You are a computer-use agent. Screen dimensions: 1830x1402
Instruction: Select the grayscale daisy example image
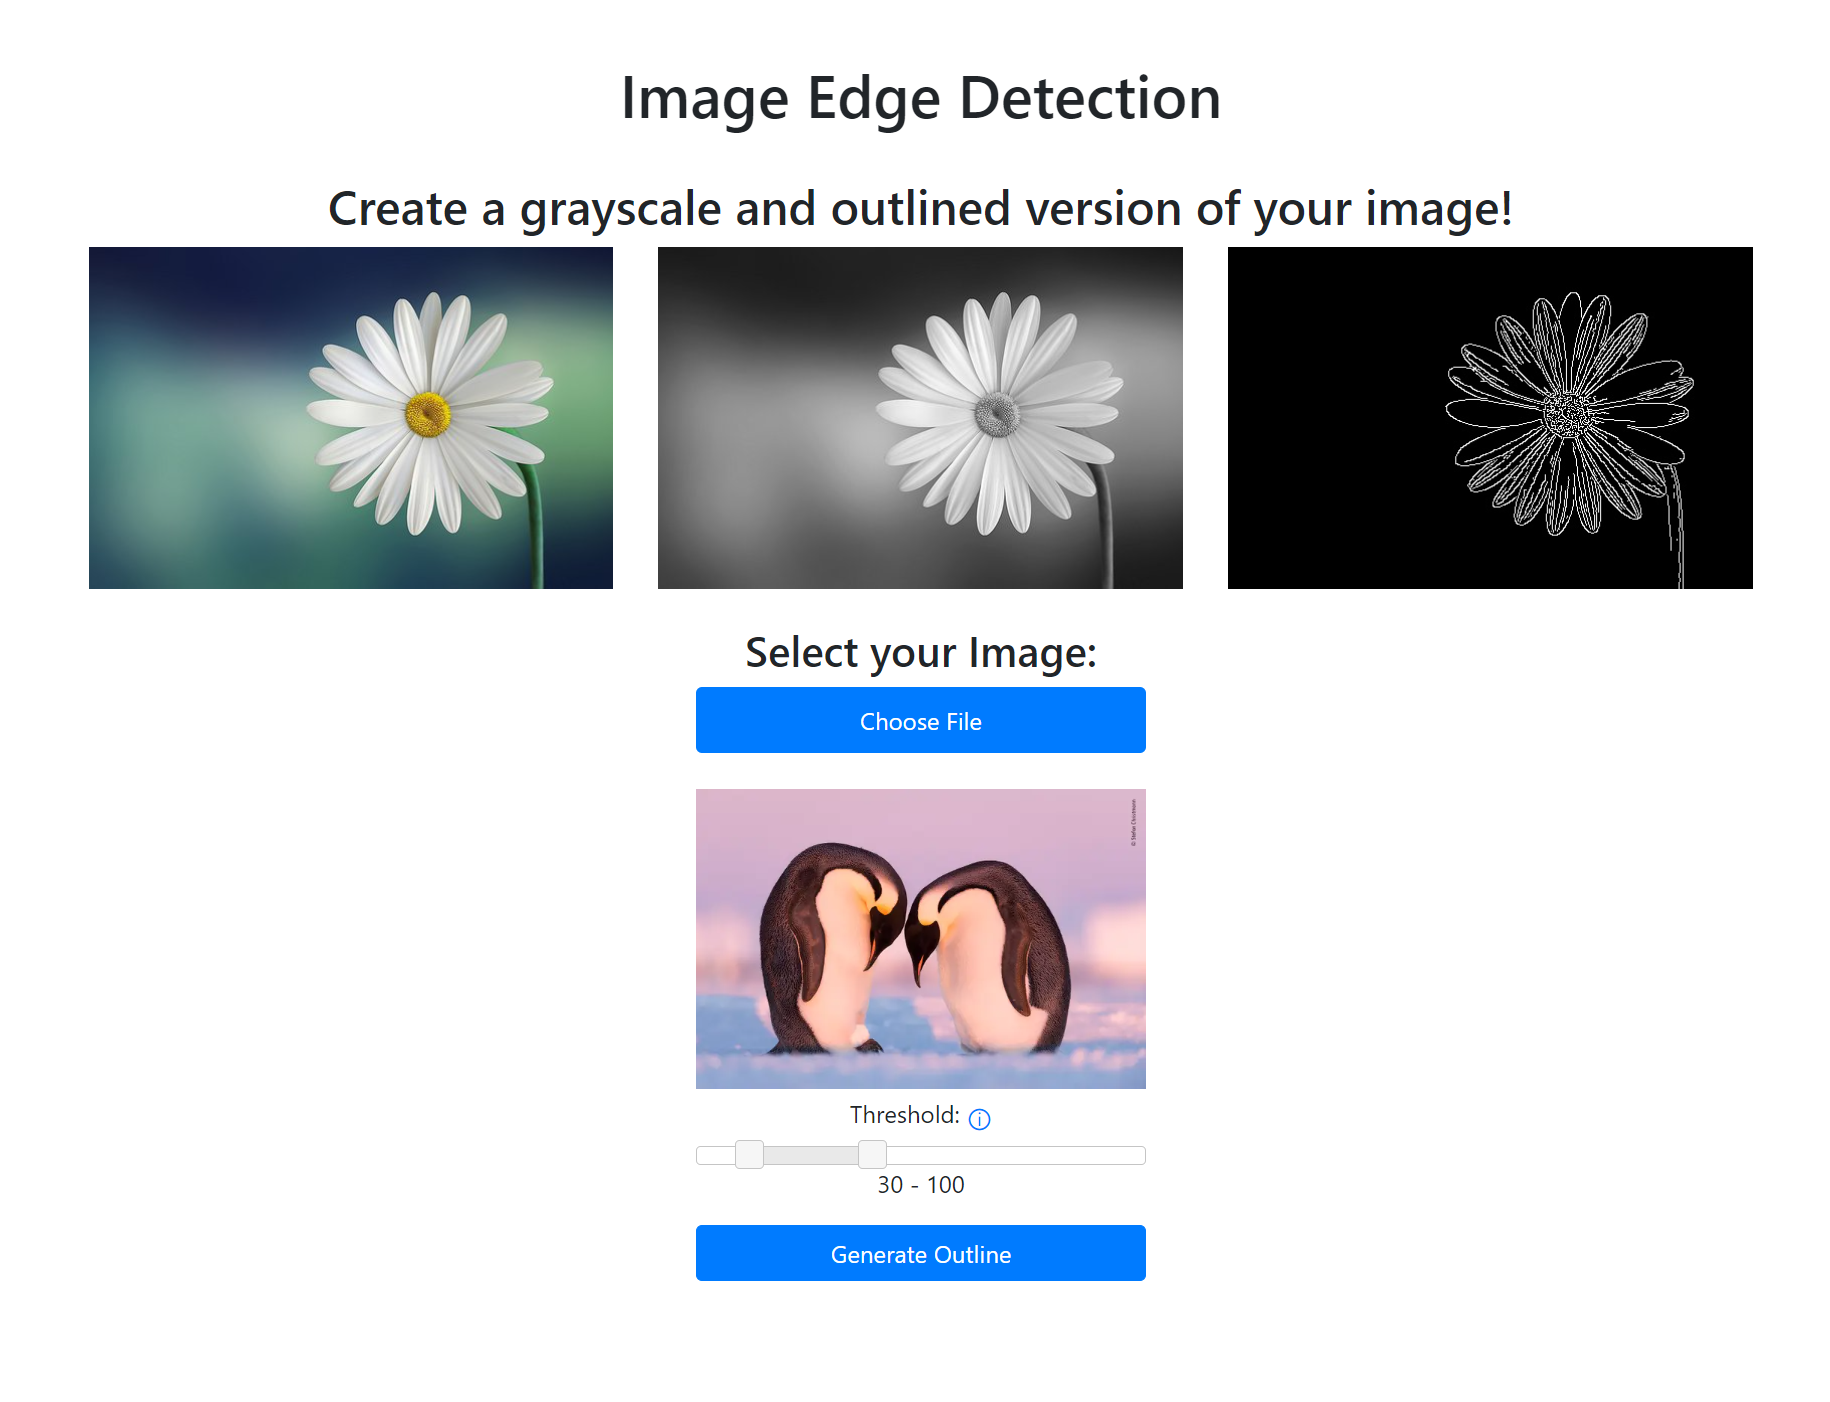point(920,418)
